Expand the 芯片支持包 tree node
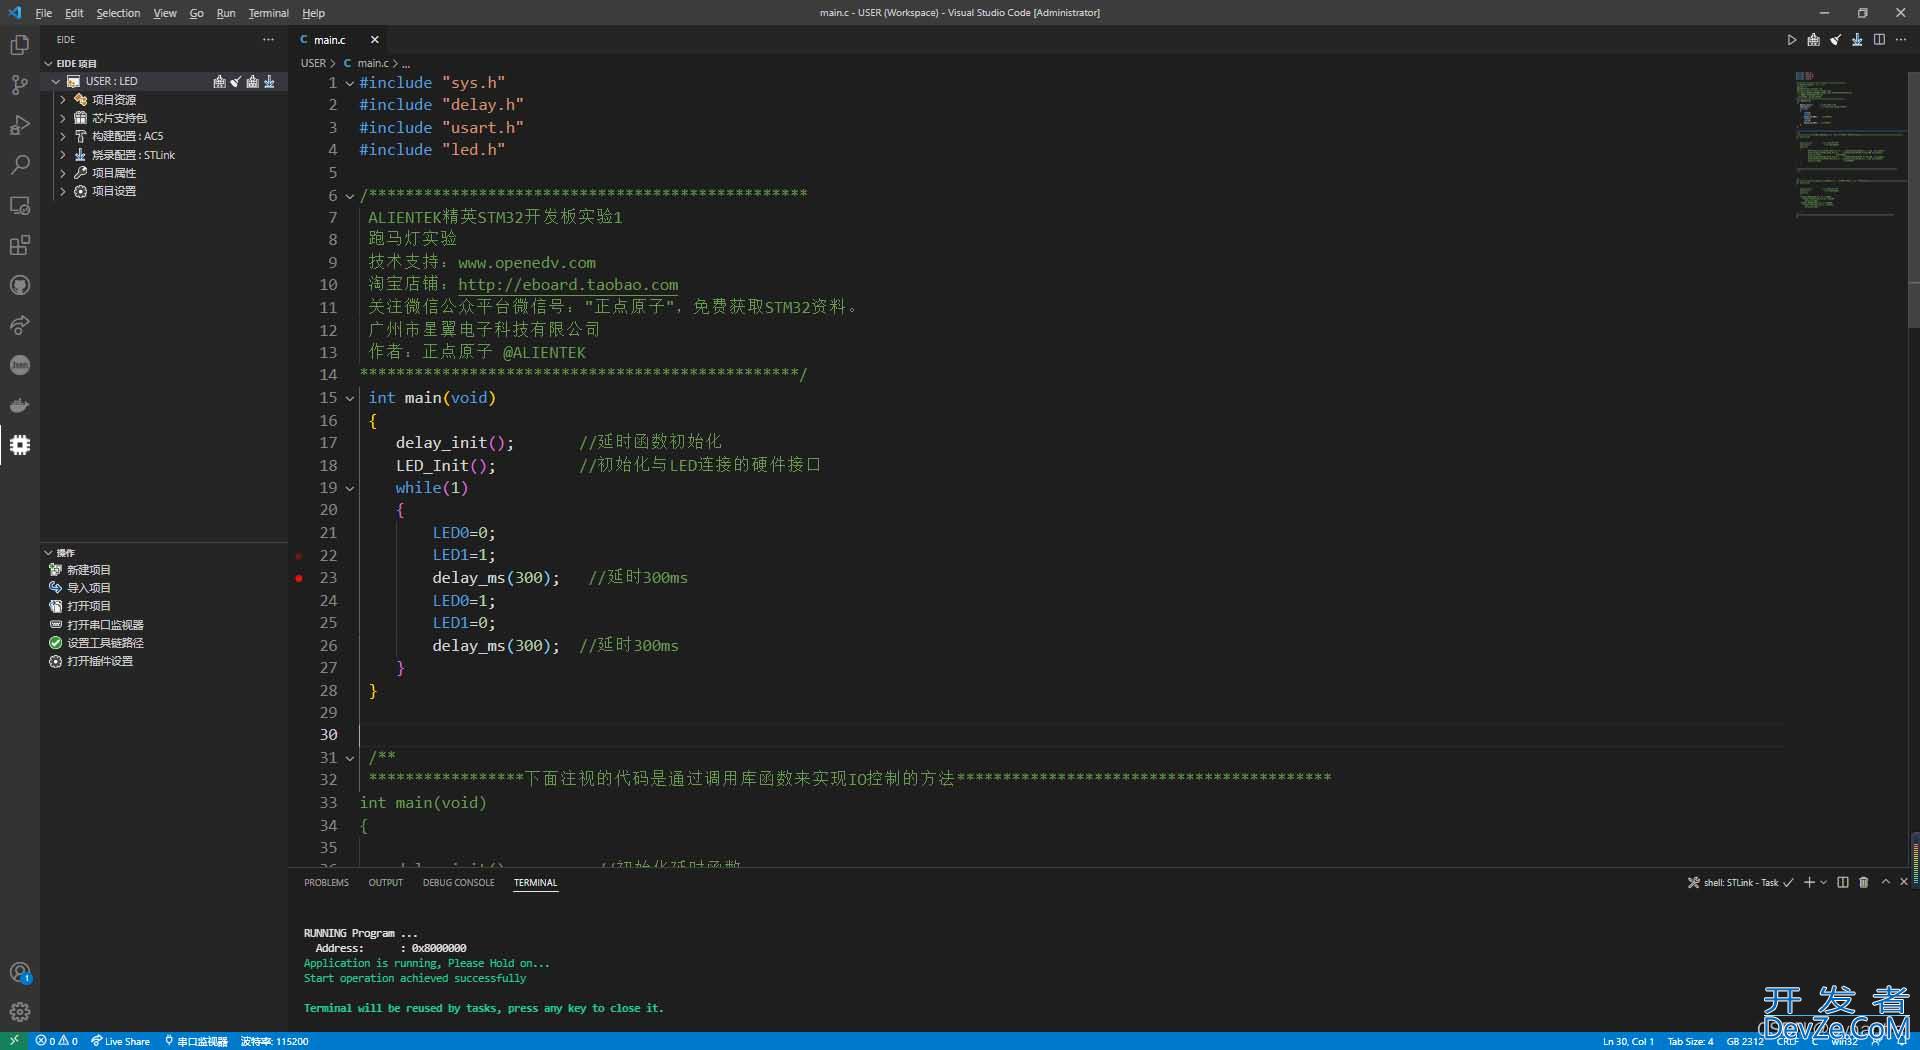The image size is (1920, 1050). click(63, 118)
